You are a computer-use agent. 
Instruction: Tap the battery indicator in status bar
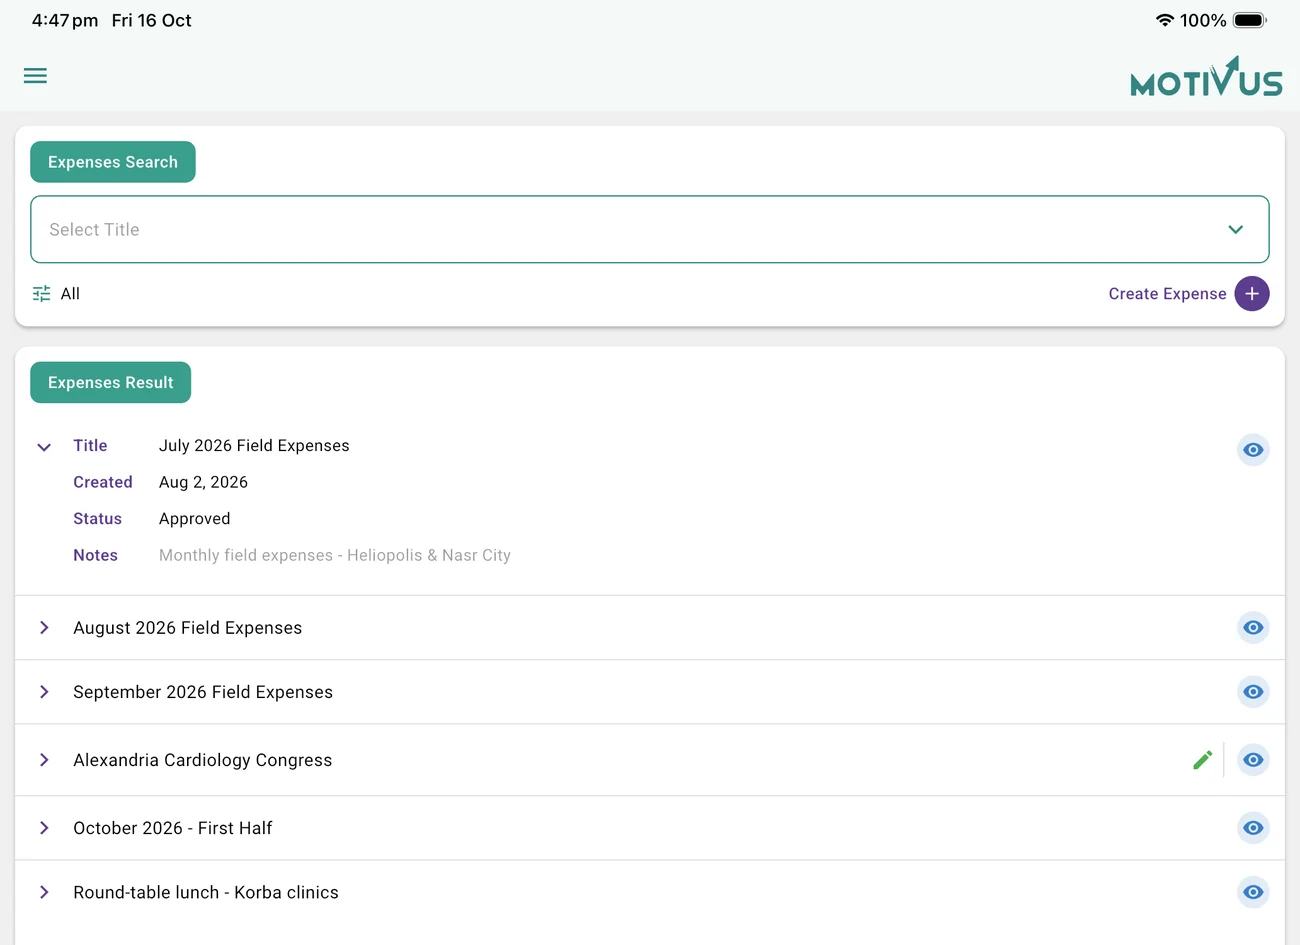[x=1250, y=20]
